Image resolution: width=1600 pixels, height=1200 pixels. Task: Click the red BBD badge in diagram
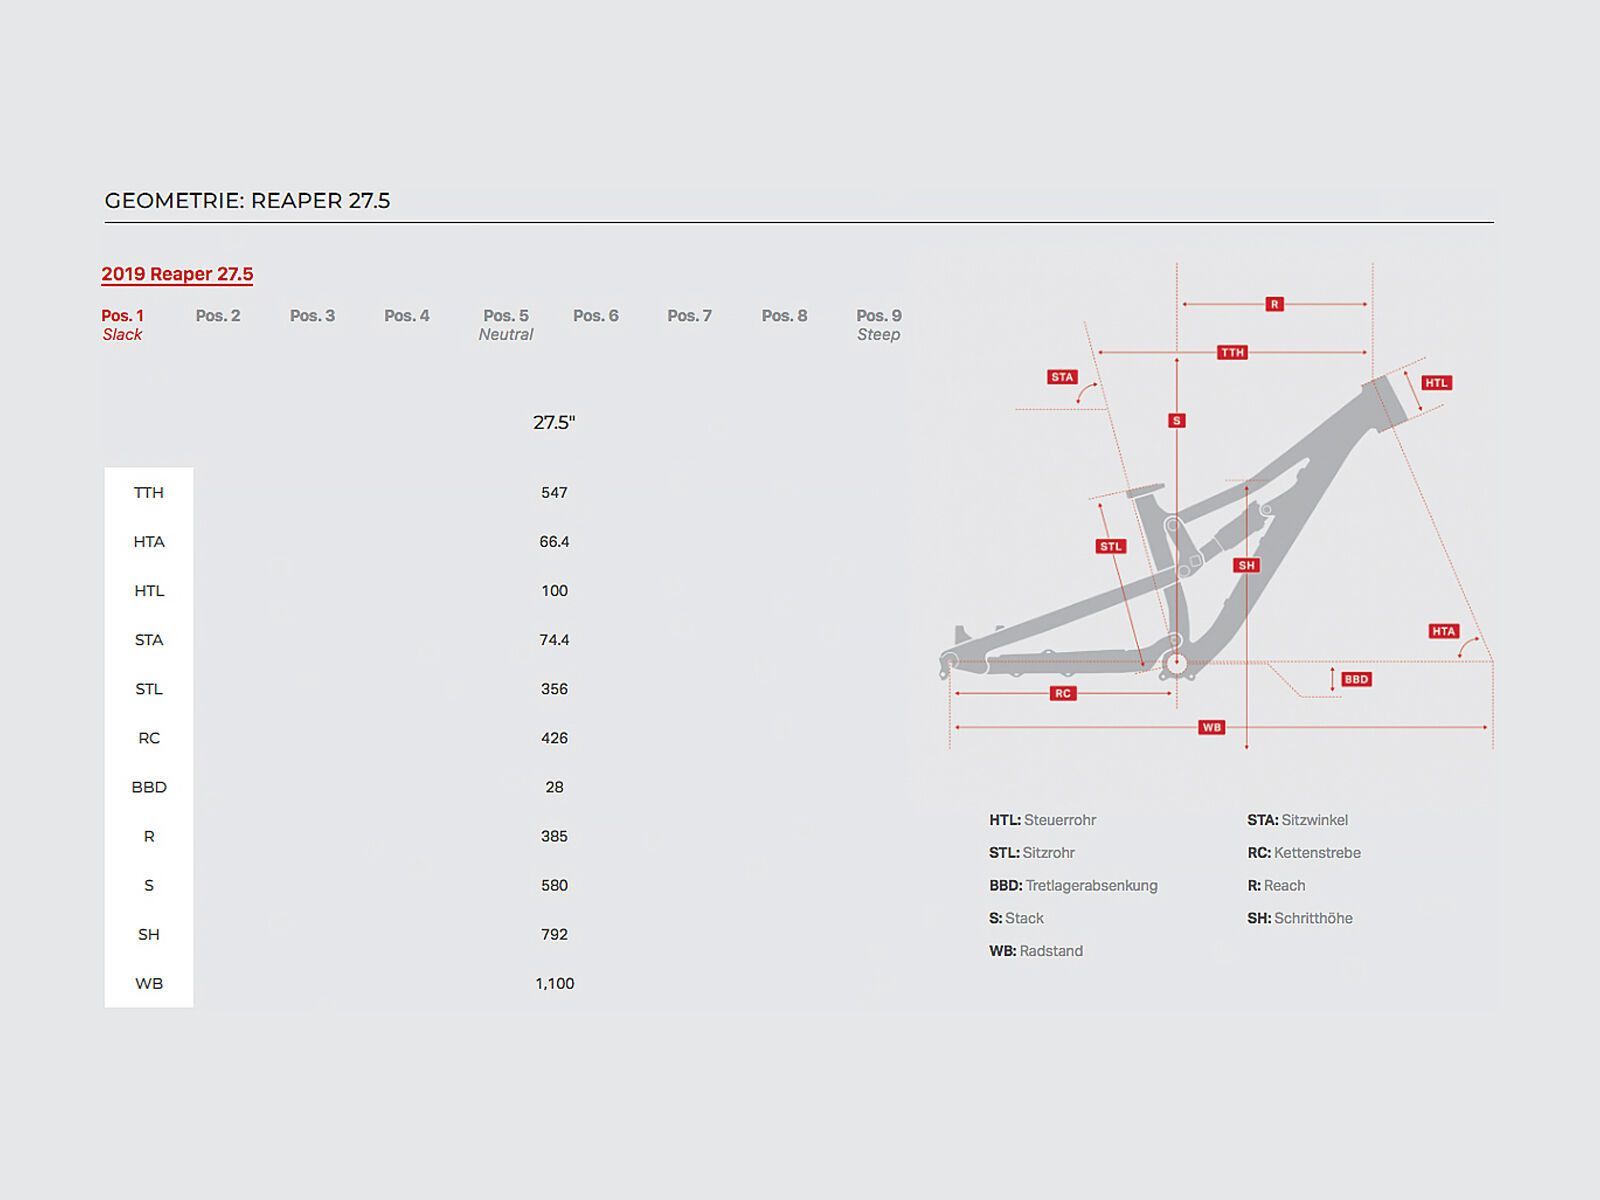1356,679
